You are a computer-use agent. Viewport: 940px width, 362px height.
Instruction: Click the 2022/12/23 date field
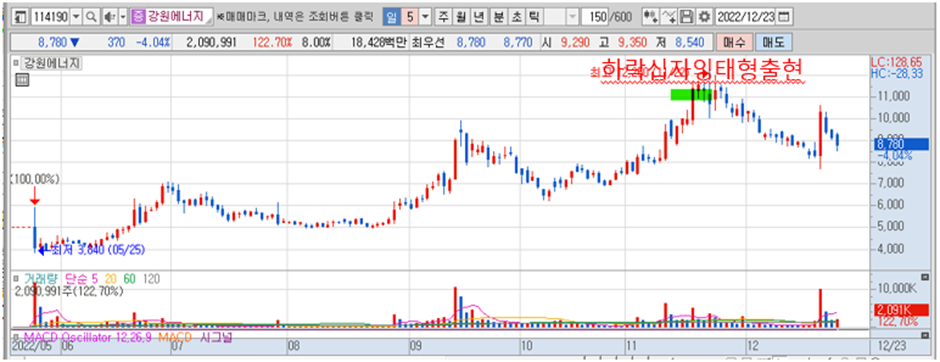click(x=745, y=17)
